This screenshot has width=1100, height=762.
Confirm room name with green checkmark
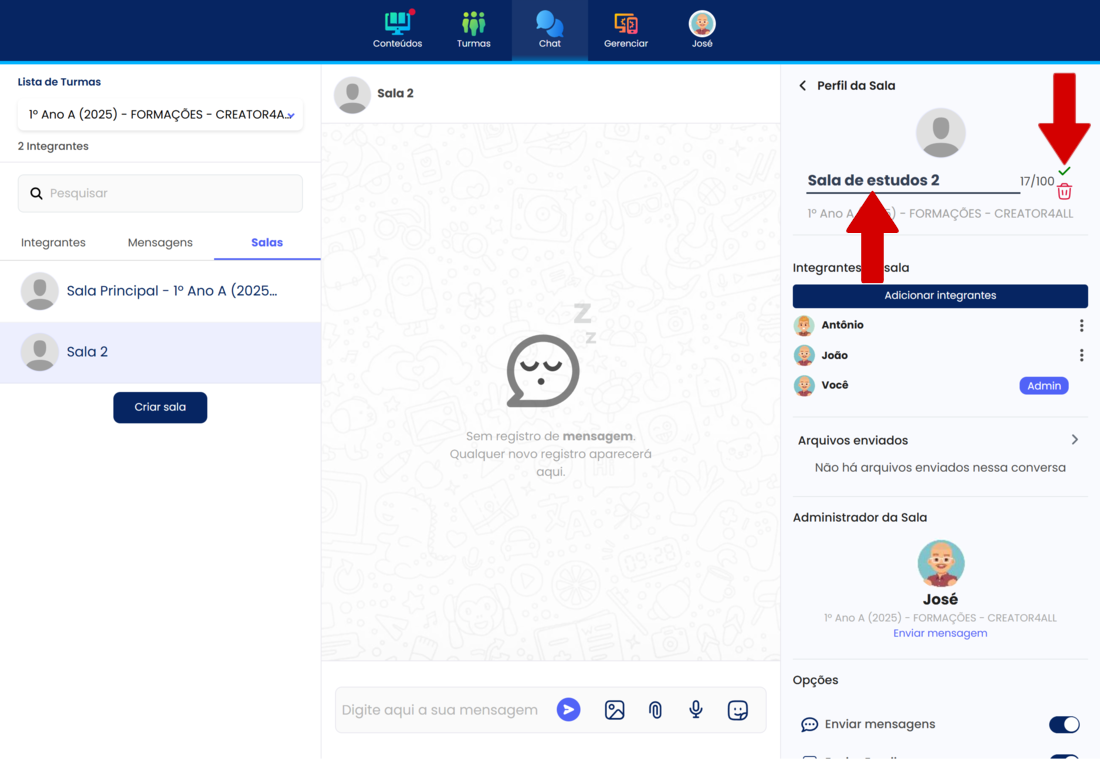[x=1064, y=172]
